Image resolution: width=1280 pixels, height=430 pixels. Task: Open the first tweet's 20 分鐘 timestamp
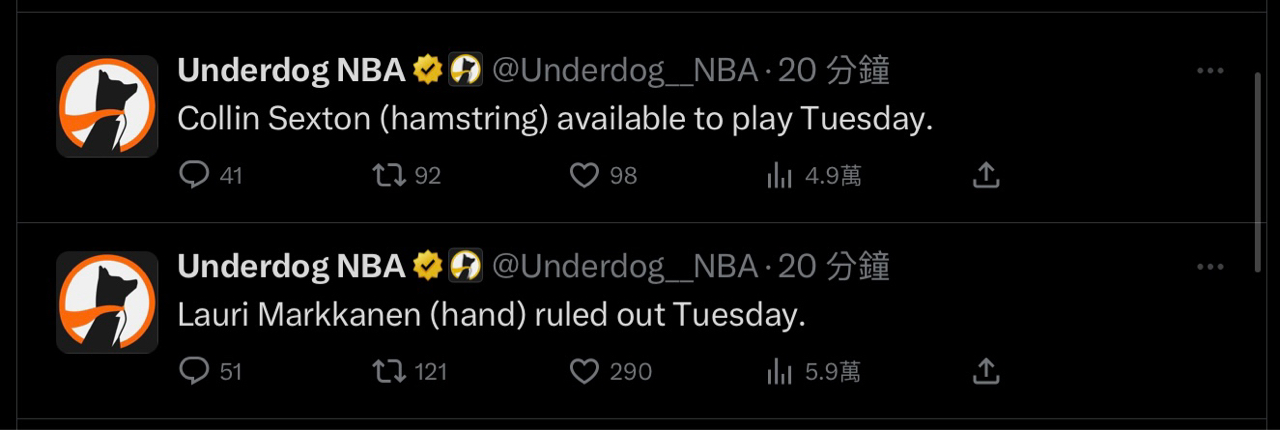pyautogui.click(x=833, y=70)
